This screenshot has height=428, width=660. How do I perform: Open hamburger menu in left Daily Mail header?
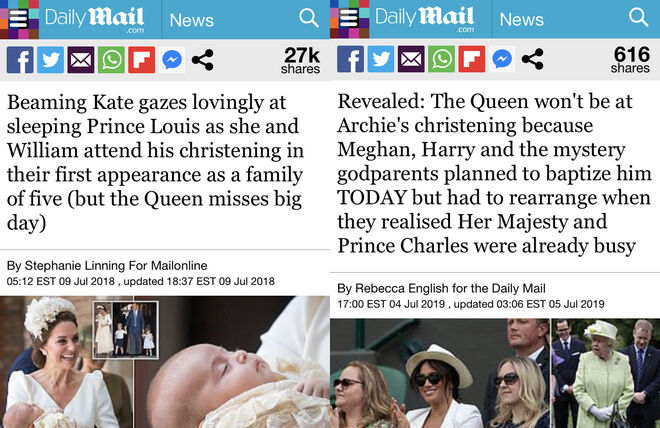click(x=19, y=19)
